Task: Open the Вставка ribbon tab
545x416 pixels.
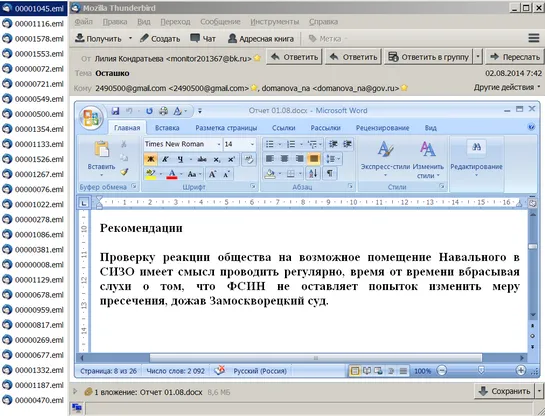Action: tap(167, 128)
